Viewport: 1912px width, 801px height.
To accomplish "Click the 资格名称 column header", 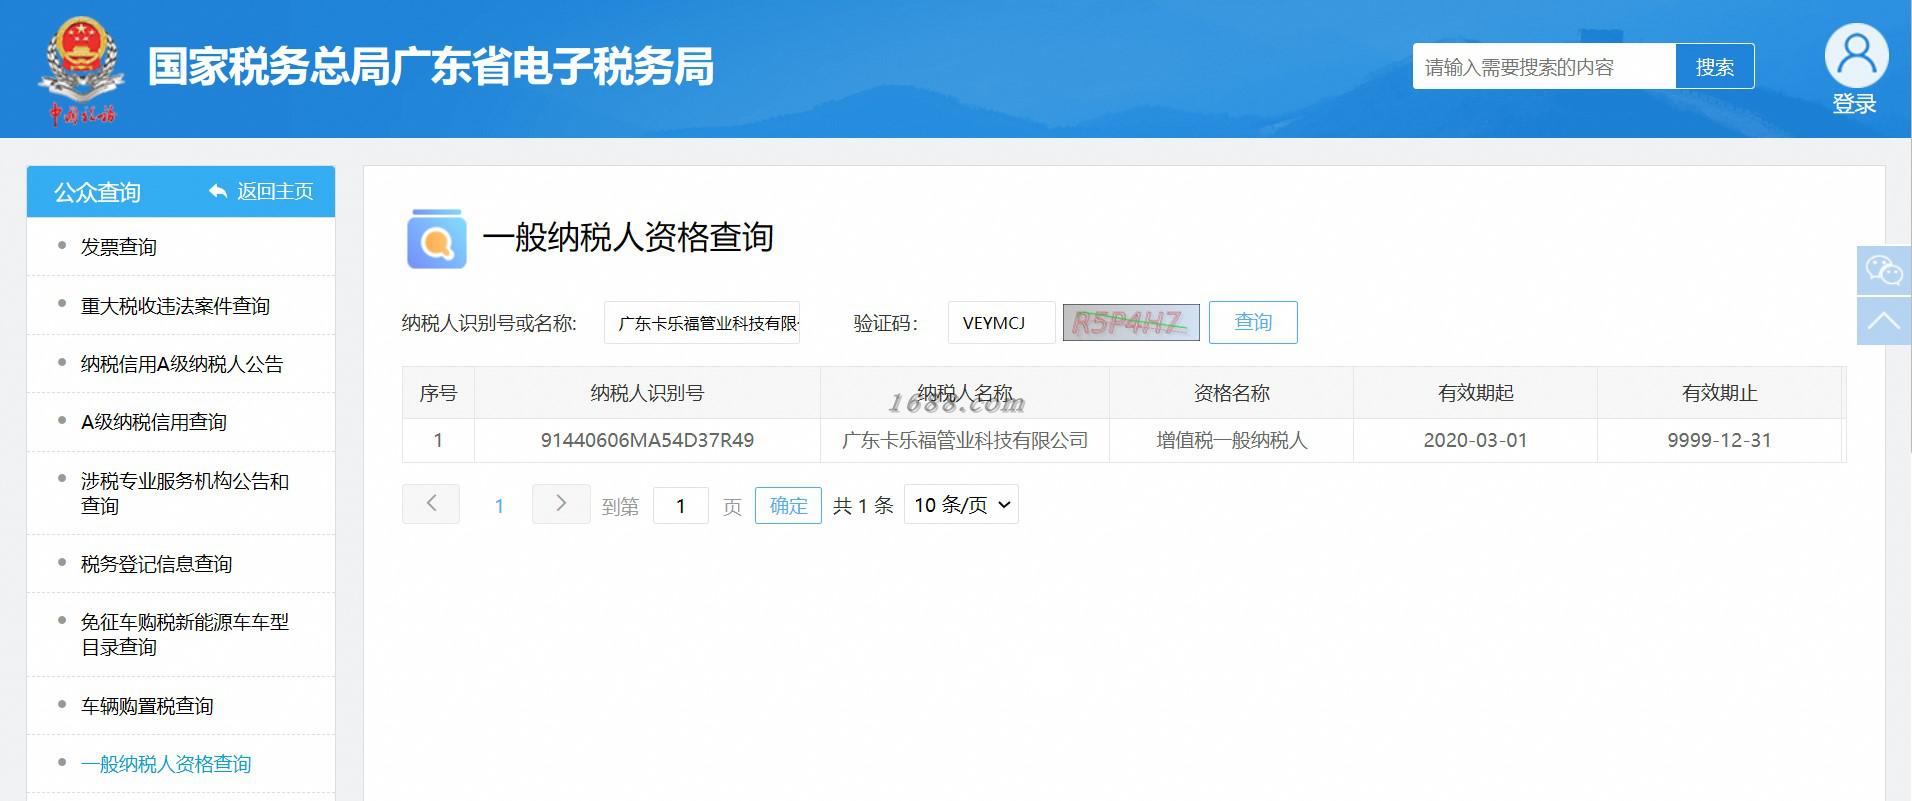I will 1232,393.
